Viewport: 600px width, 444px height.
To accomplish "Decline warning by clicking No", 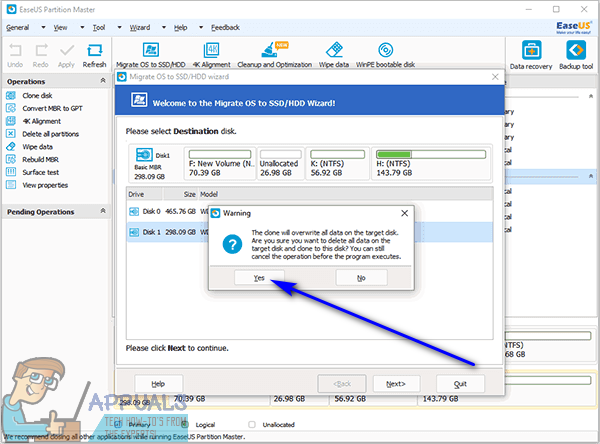I will [x=362, y=278].
